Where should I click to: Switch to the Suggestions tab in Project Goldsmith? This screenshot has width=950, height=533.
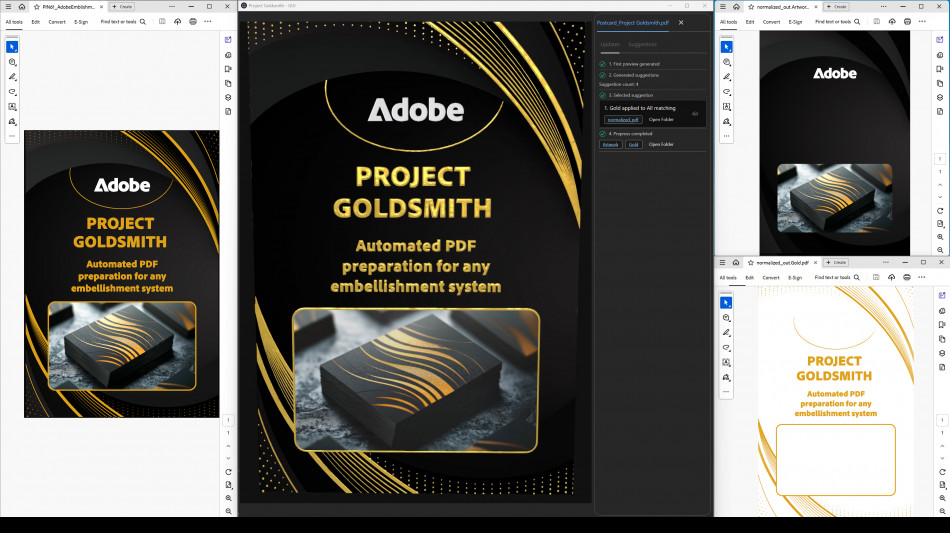pos(642,44)
